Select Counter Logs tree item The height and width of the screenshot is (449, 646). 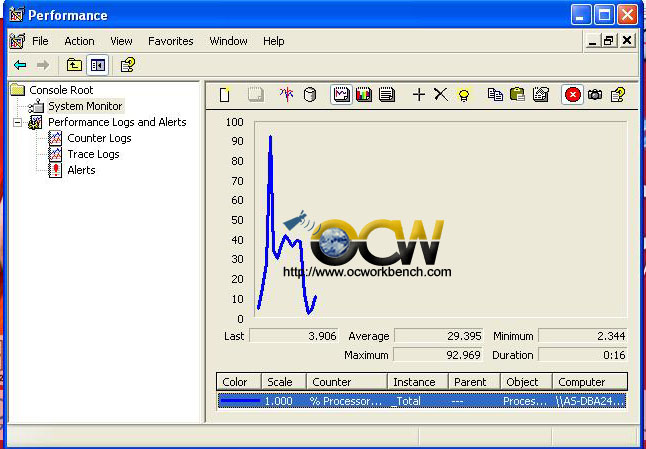(99, 138)
